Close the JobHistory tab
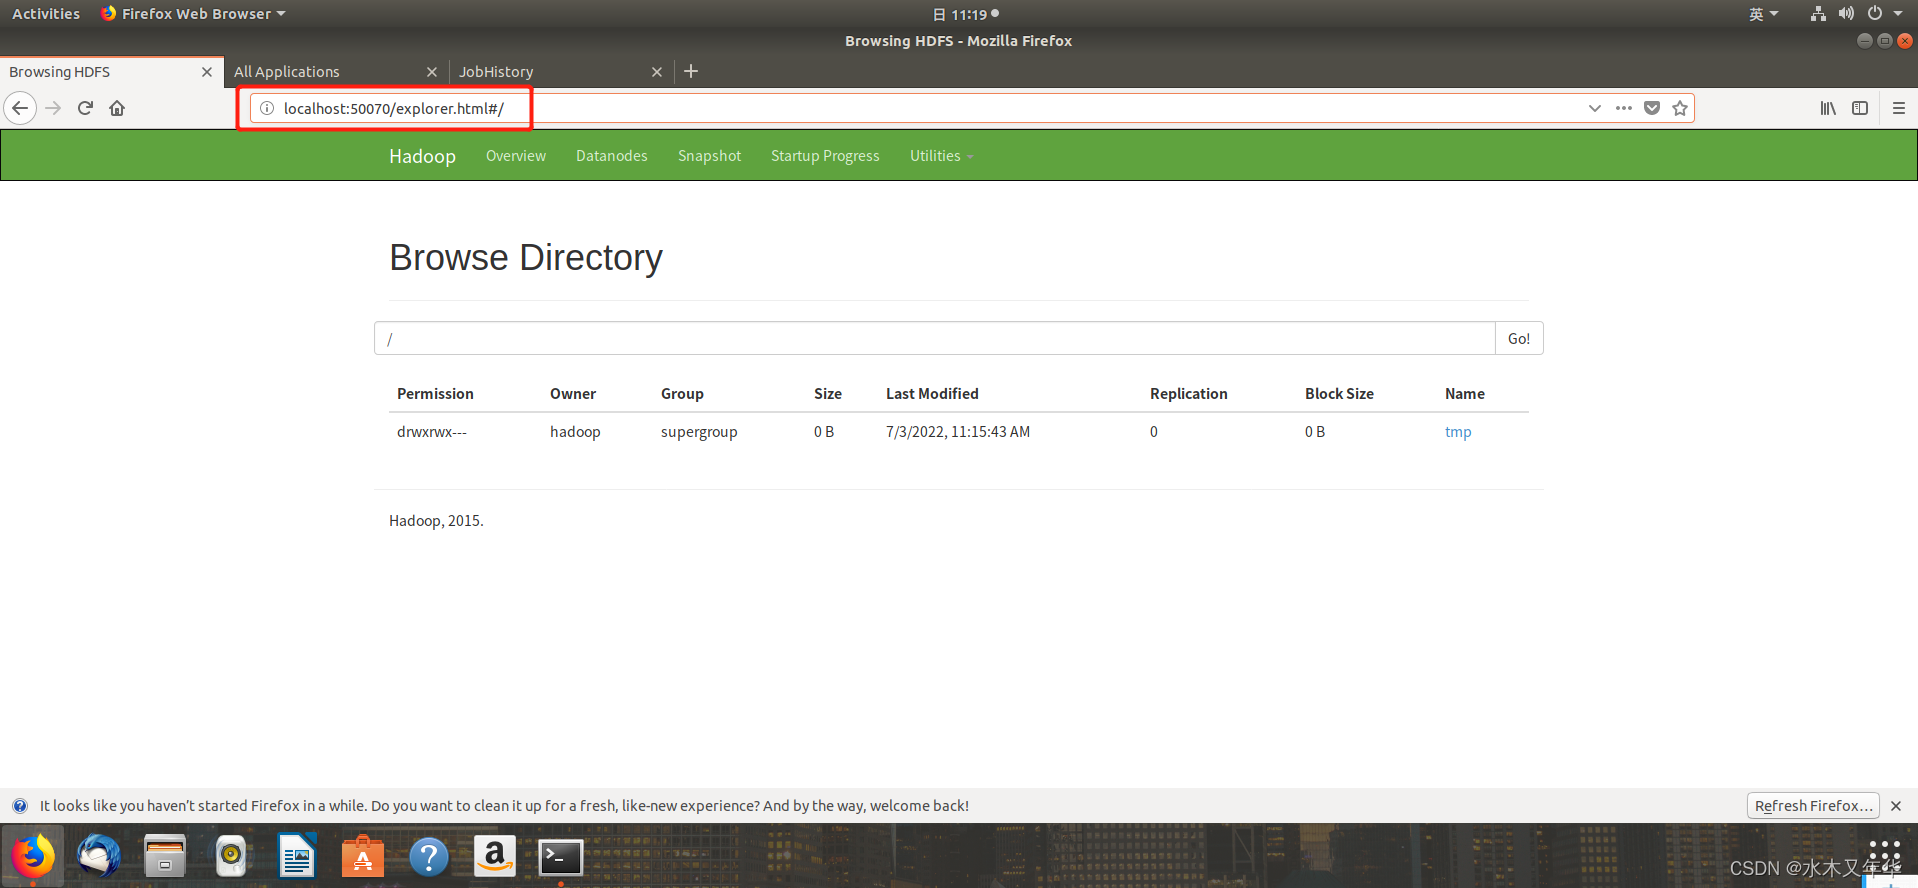Viewport: 1918px width, 888px height. tap(657, 72)
